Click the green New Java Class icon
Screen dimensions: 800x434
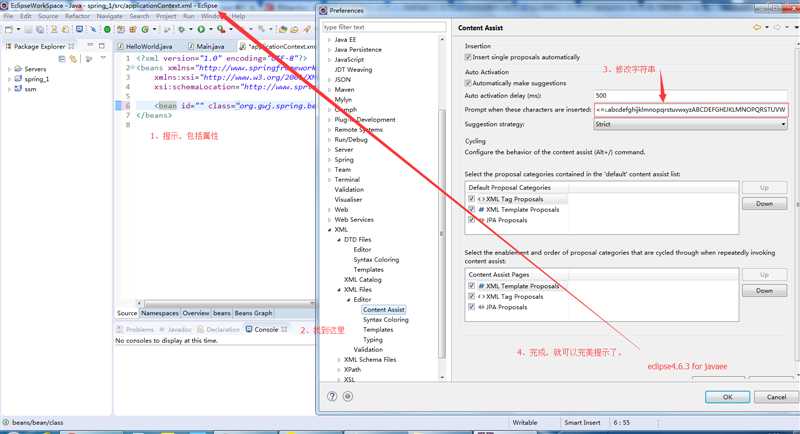point(145,30)
